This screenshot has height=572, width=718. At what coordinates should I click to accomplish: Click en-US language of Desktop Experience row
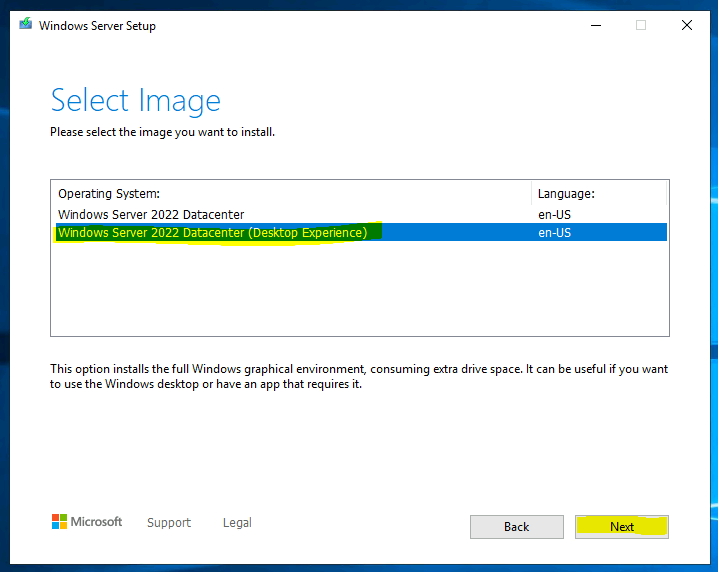(x=555, y=233)
